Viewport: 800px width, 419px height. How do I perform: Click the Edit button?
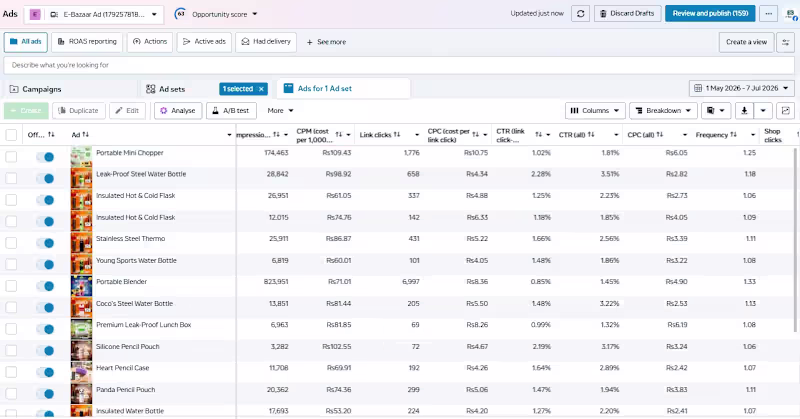[x=127, y=111]
